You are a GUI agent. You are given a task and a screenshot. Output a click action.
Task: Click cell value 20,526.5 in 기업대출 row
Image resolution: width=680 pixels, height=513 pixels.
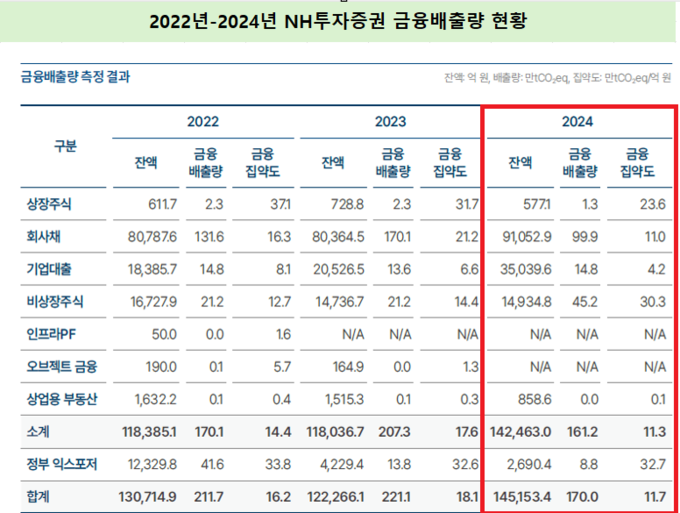click(x=339, y=270)
